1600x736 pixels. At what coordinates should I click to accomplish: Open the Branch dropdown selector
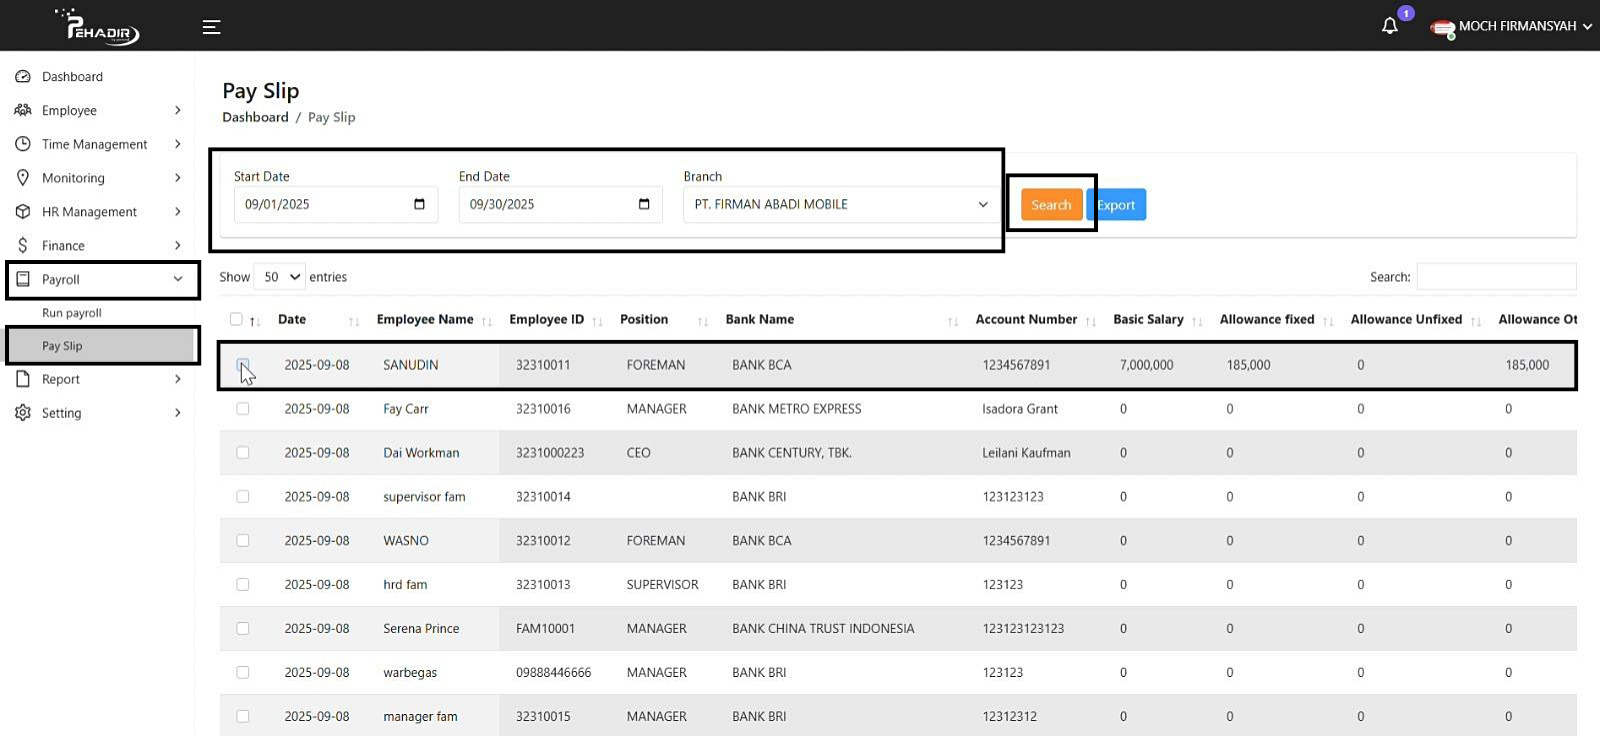click(x=840, y=204)
